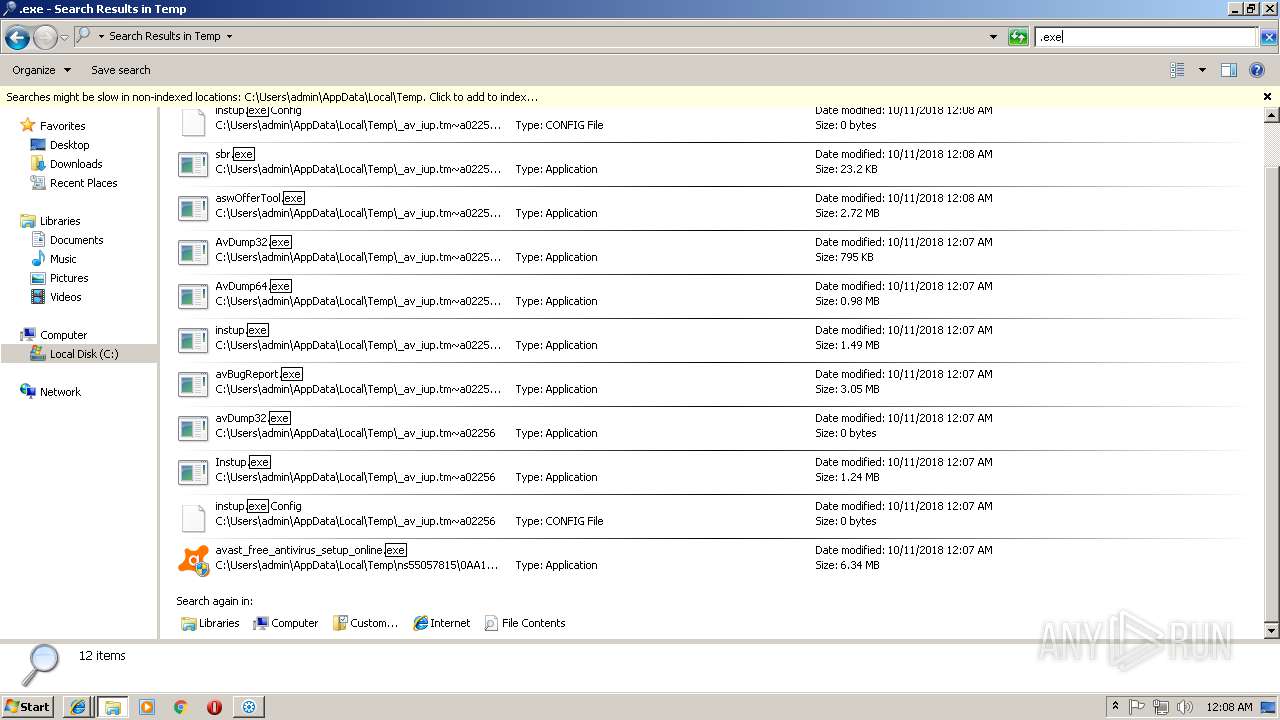The image size is (1280, 720).
Task: Select Local Disk (C:)
Action: (x=84, y=354)
